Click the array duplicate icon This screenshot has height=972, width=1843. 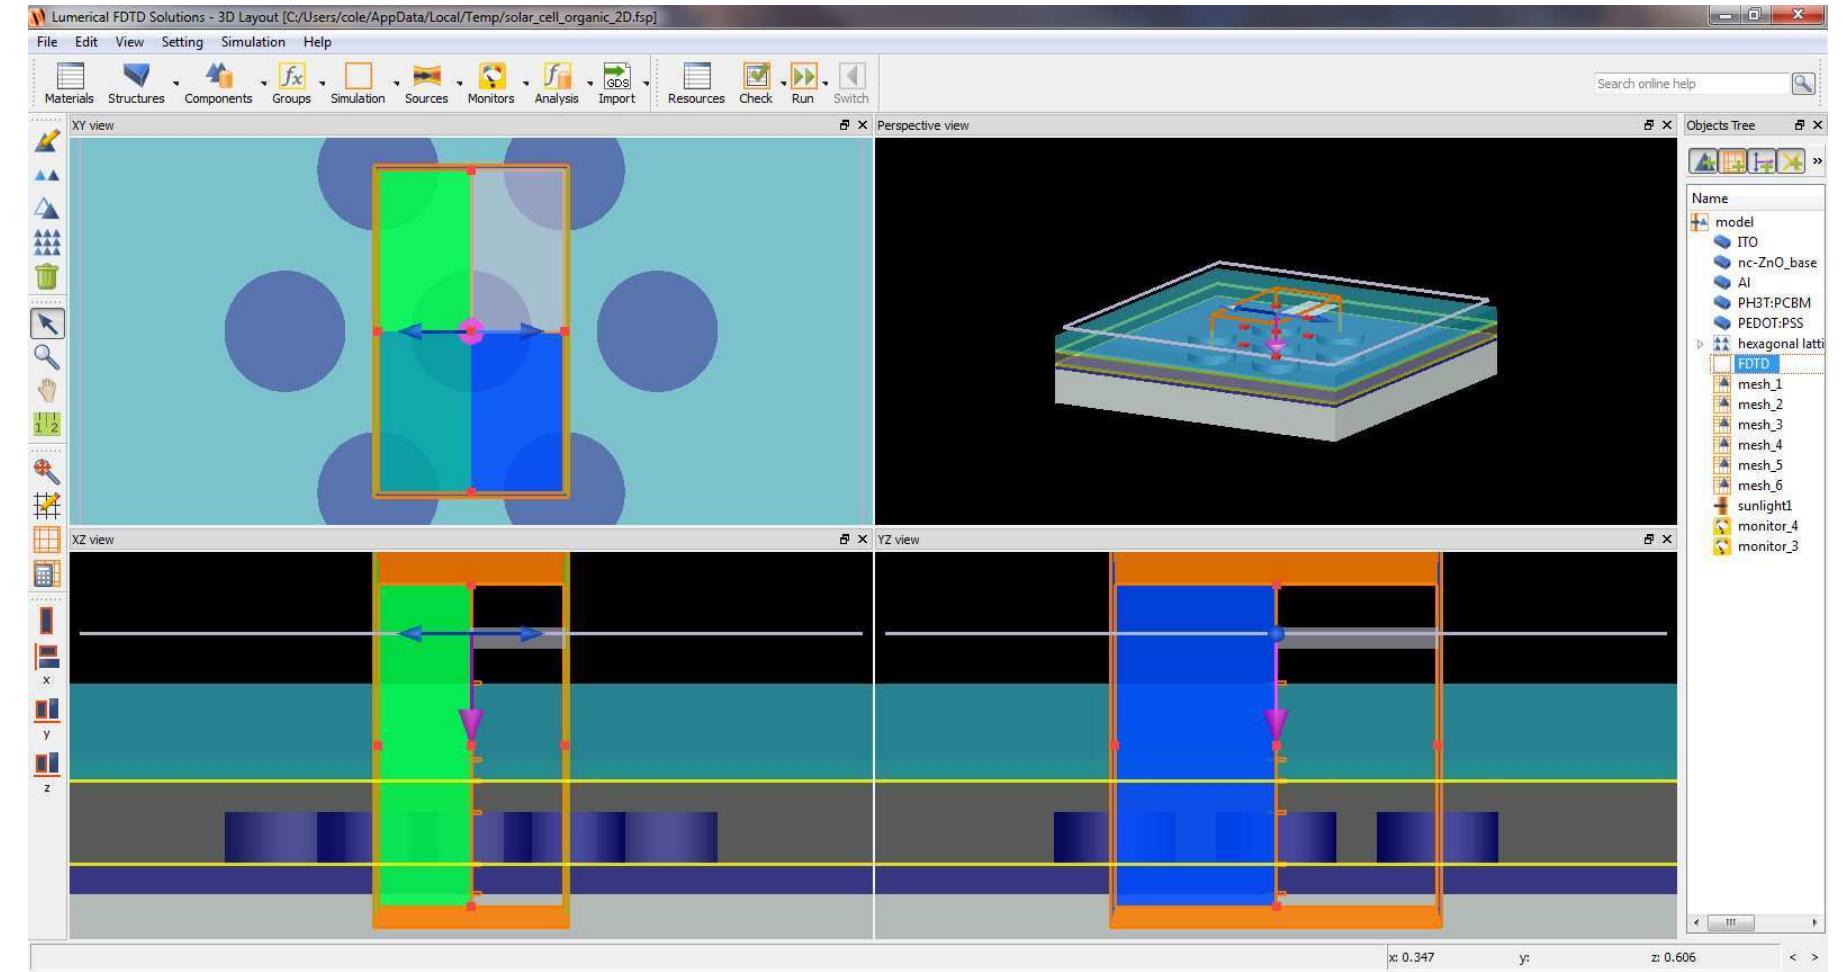(47, 242)
